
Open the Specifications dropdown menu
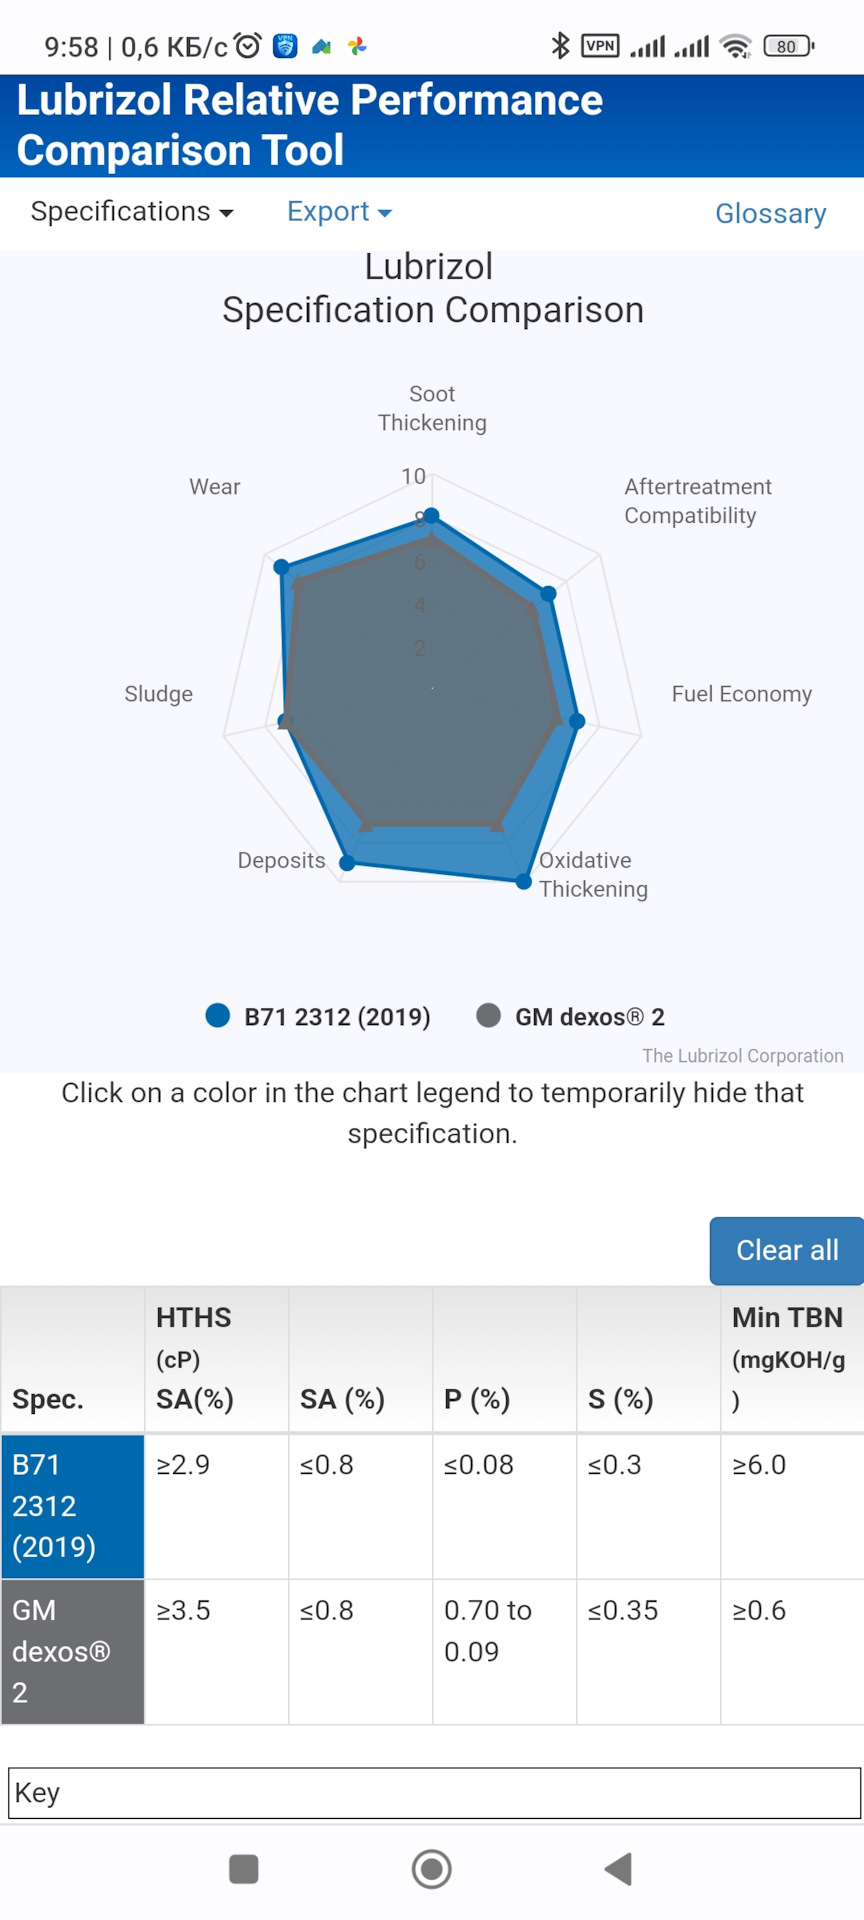[132, 212]
